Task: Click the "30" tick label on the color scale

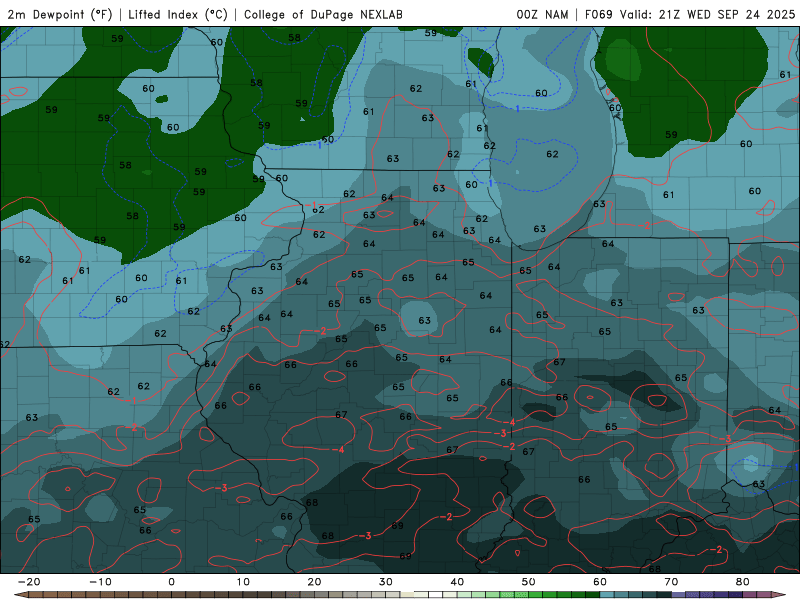Action: tap(386, 582)
